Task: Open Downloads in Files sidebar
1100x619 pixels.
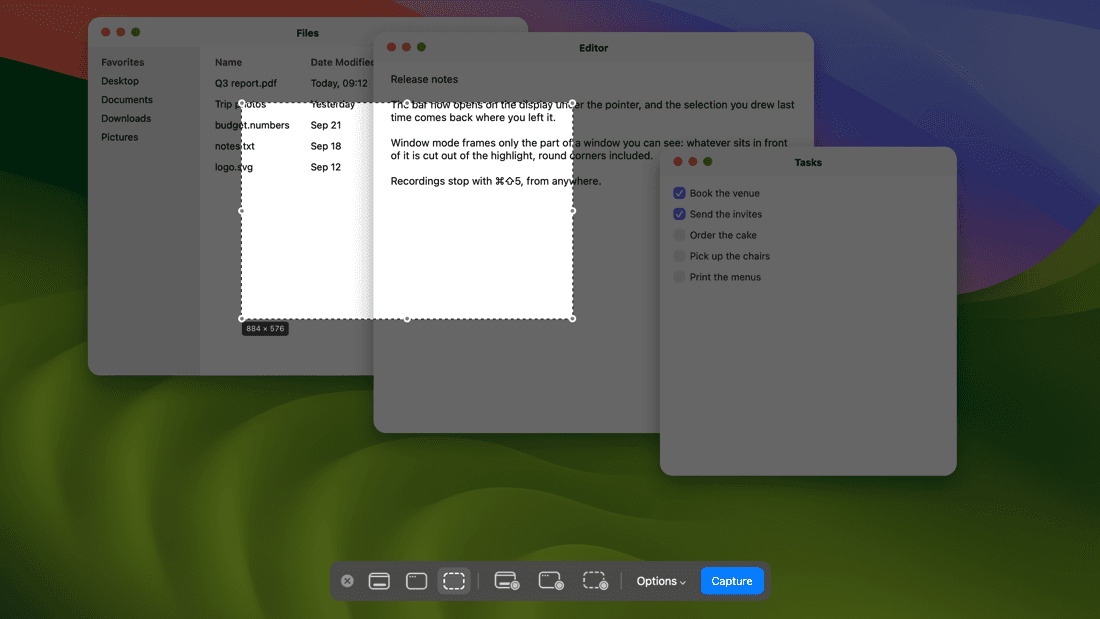Action: click(126, 119)
